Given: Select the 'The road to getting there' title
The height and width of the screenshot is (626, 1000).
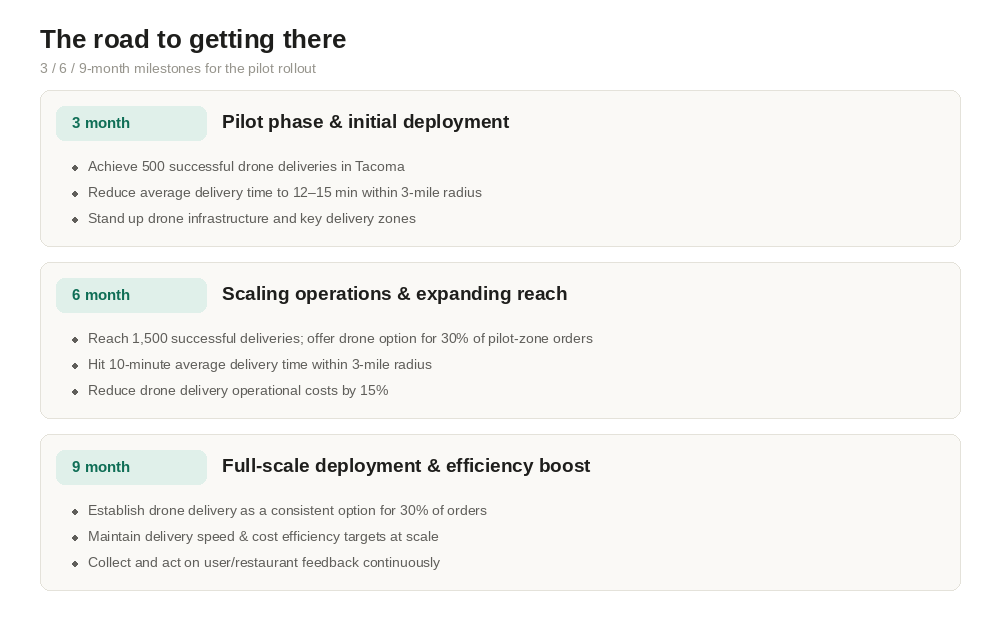Looking at the screenshot, I should coord(193,40).
